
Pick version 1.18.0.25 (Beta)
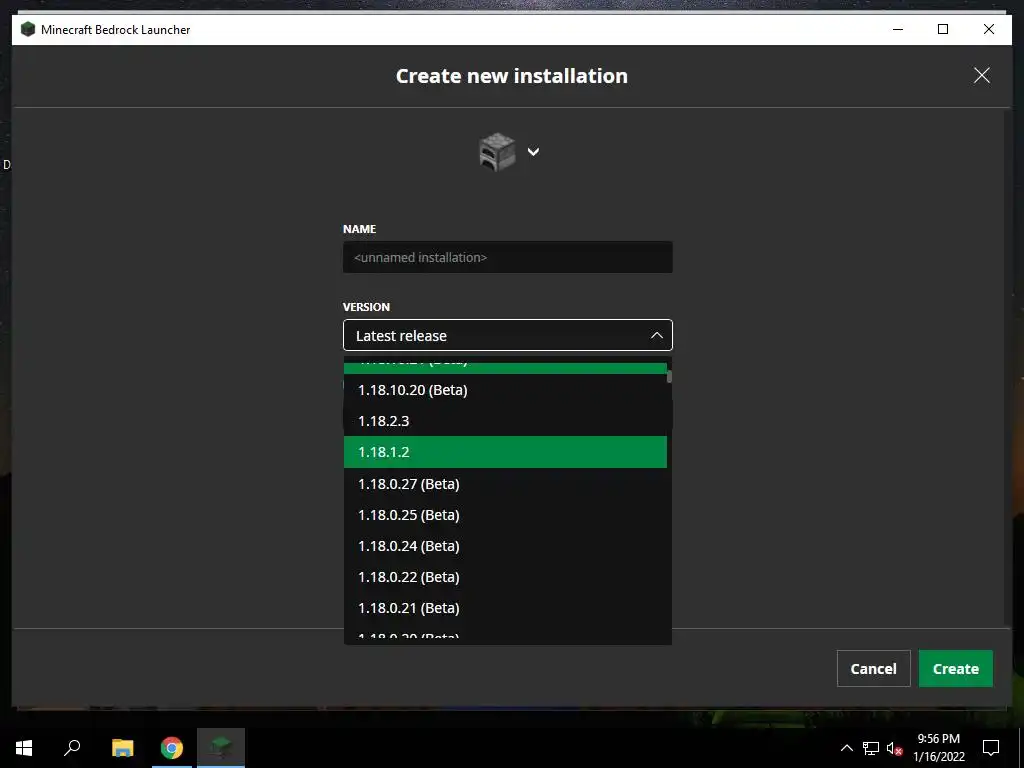[505, 515]
